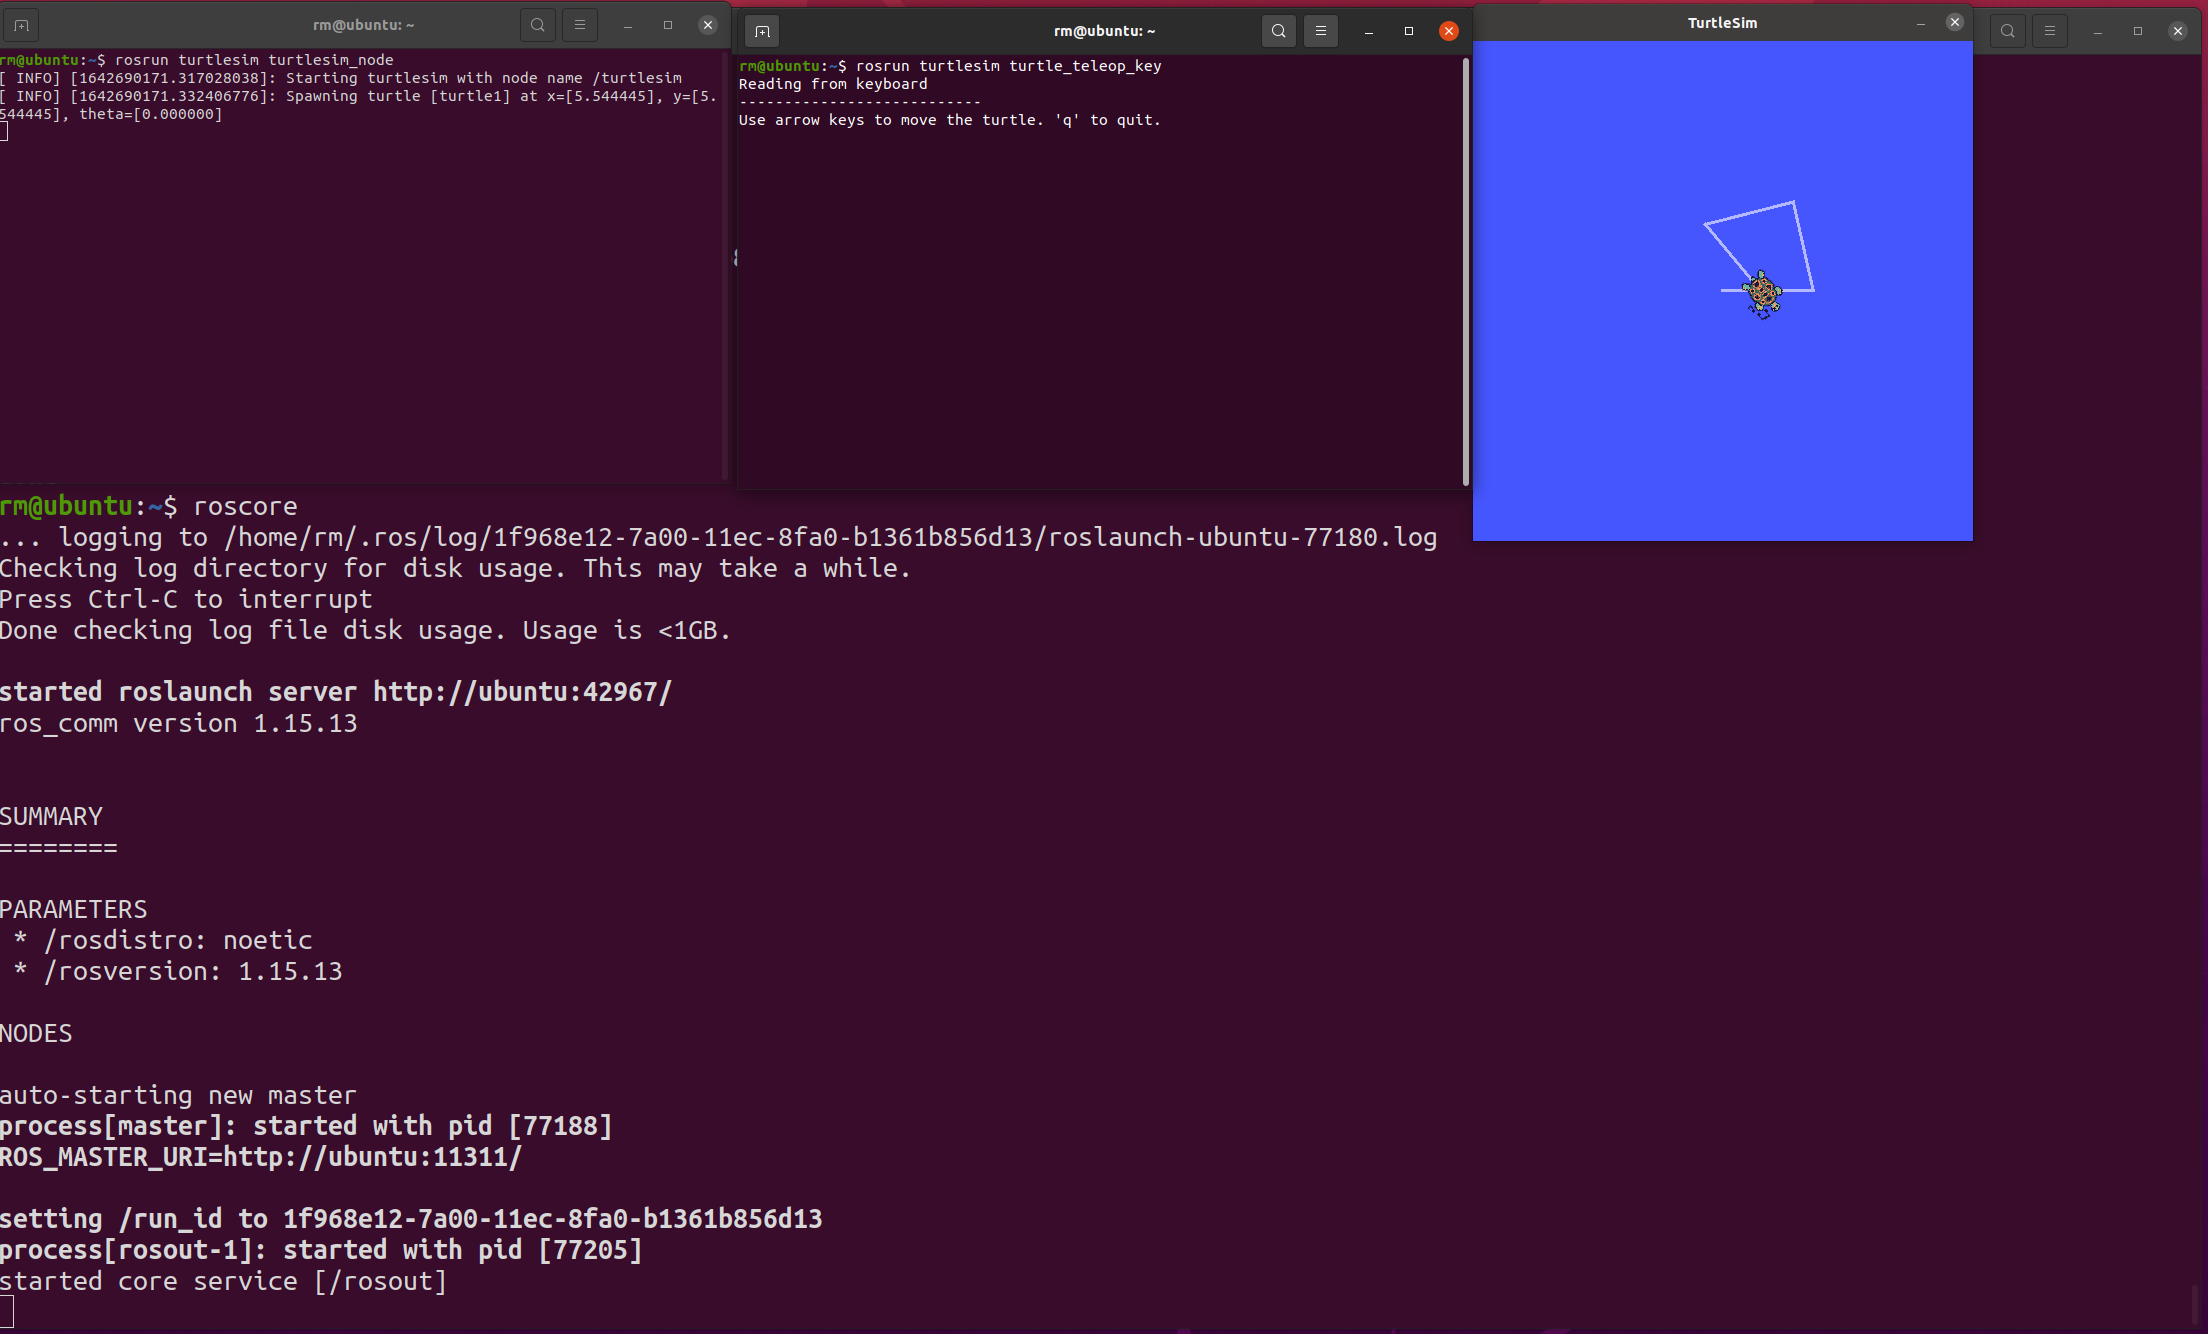This screenshot has width=2208, height=1334.
Task: Open hamburger menu in turtle_teleop_key terminal
Action: coord(1321,31)
